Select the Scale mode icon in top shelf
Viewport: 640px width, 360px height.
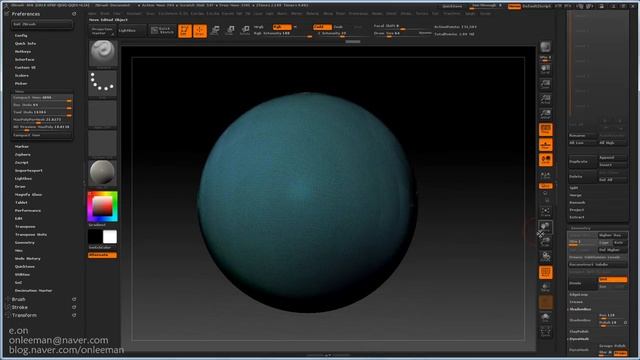point(230,31)
